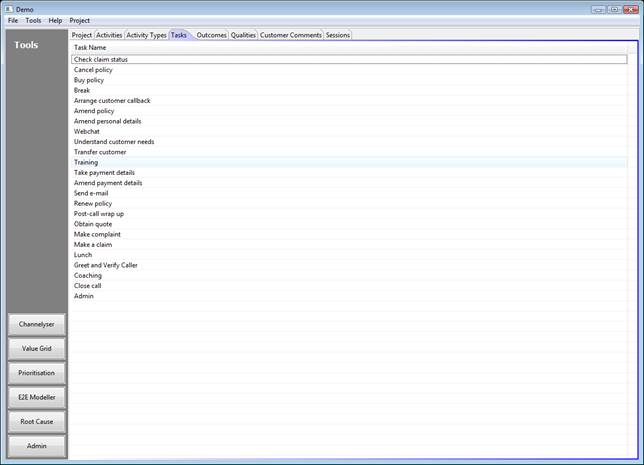This screenshot has width=644, height=465.
Task: Switch to the Outcomes tab
Action: (211, 35)
